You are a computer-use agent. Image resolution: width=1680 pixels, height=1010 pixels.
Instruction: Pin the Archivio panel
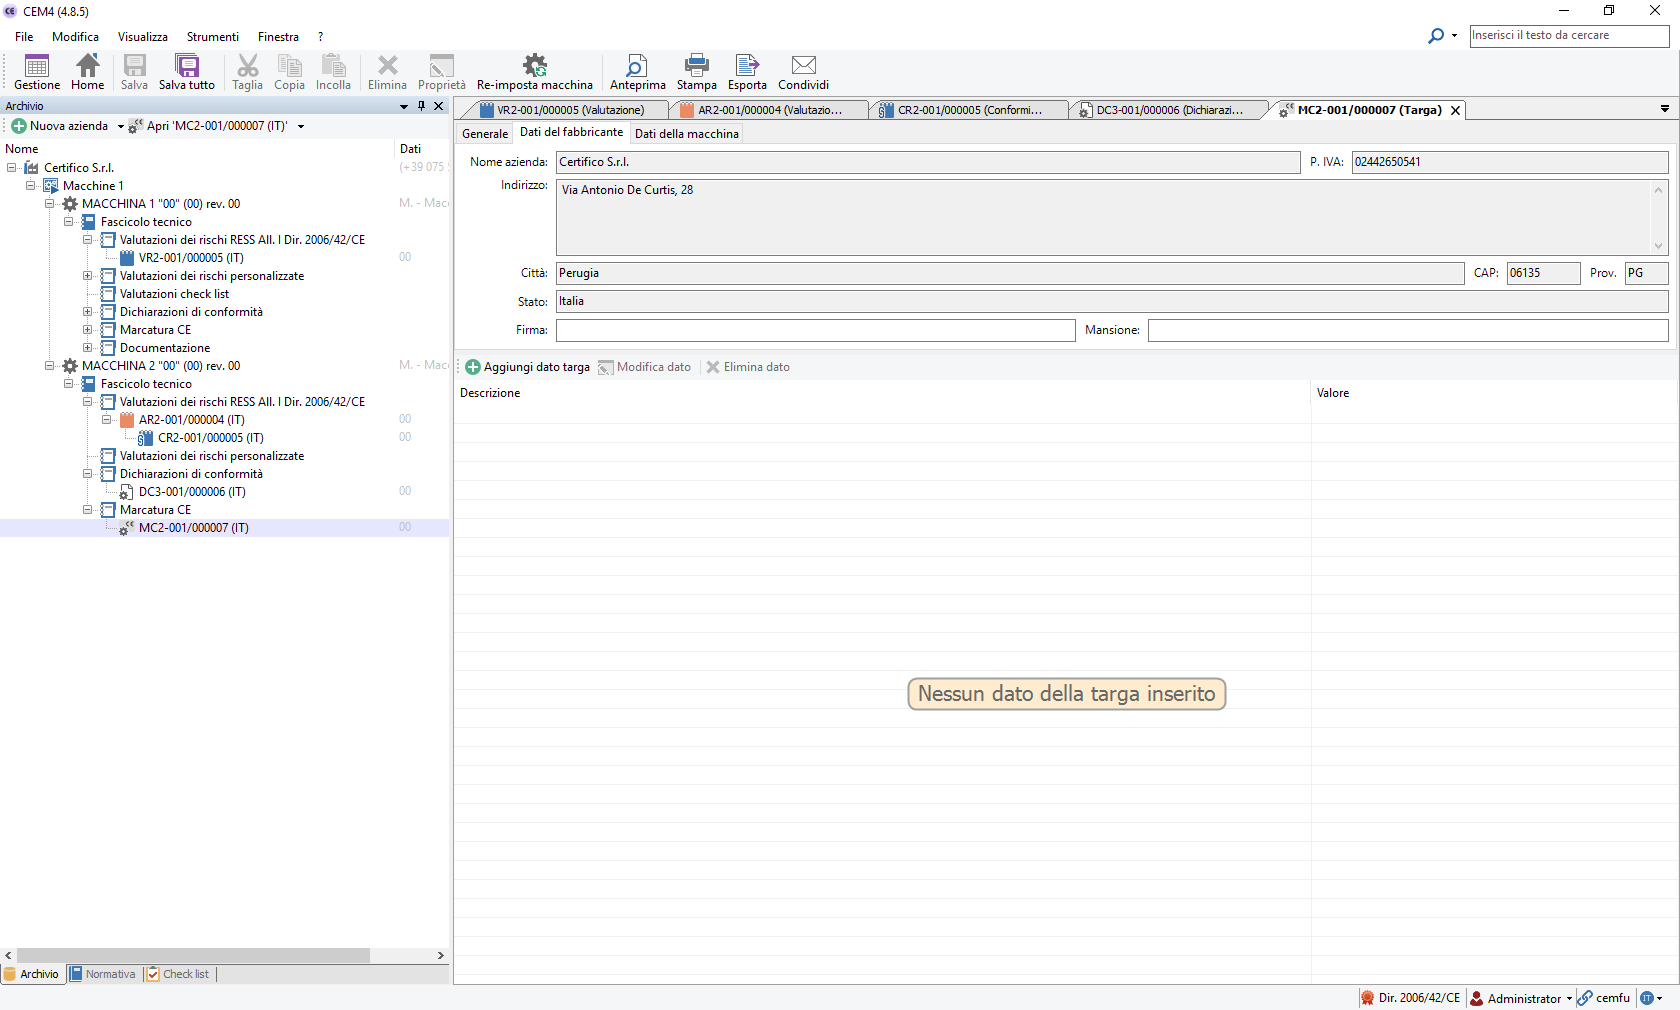coord(421,106)
